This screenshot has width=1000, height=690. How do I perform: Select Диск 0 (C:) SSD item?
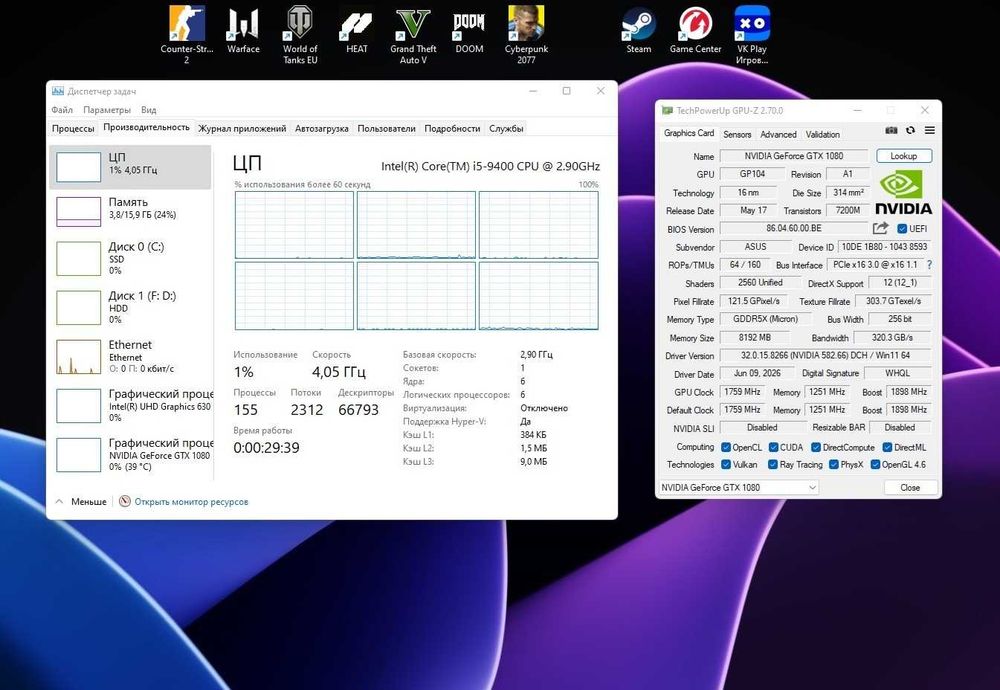click(x=130, y=258)
